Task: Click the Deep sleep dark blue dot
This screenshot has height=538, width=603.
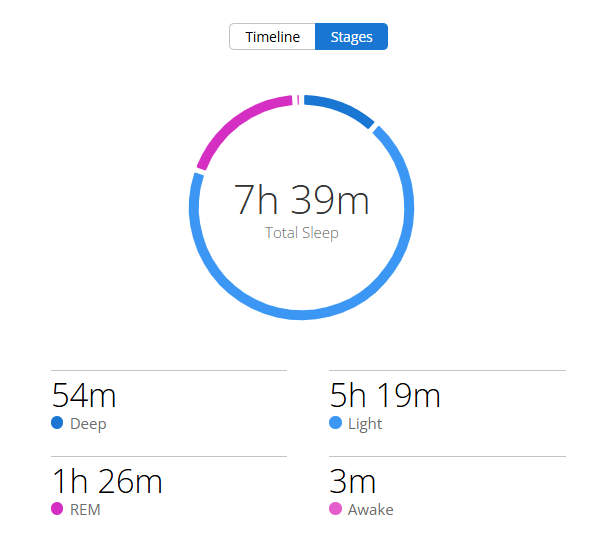Action: pos(57,423)
